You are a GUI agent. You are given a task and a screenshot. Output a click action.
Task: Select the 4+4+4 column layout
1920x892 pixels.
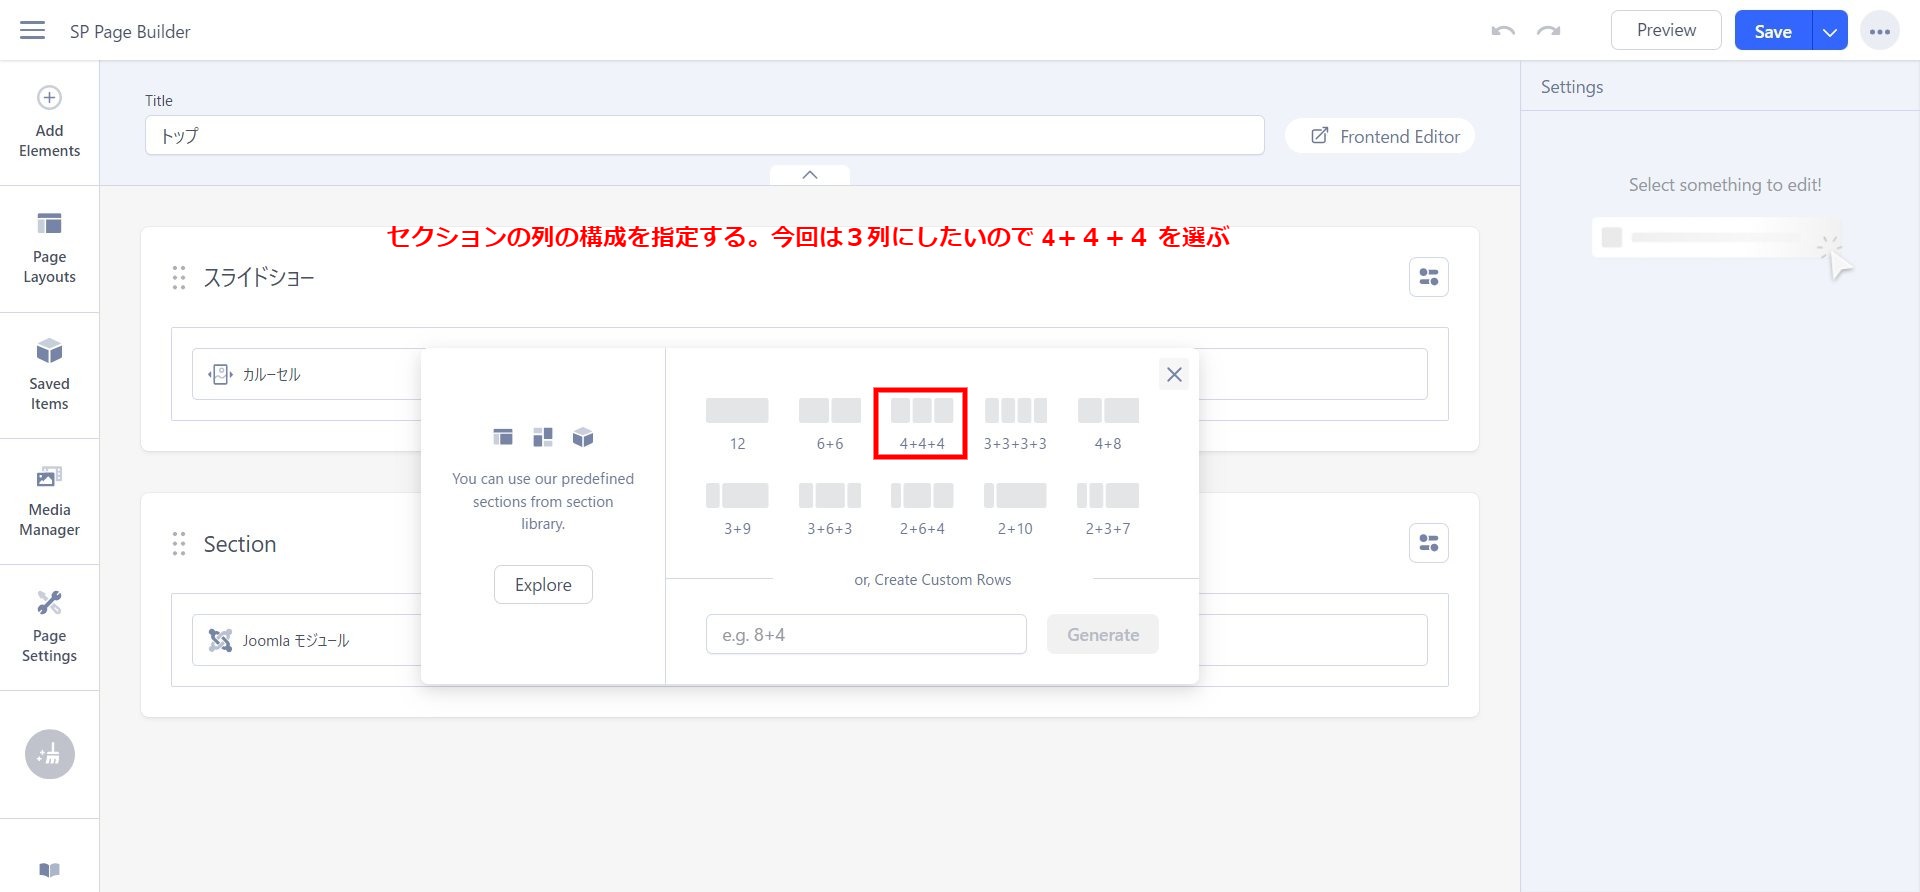tap(921, 422)
